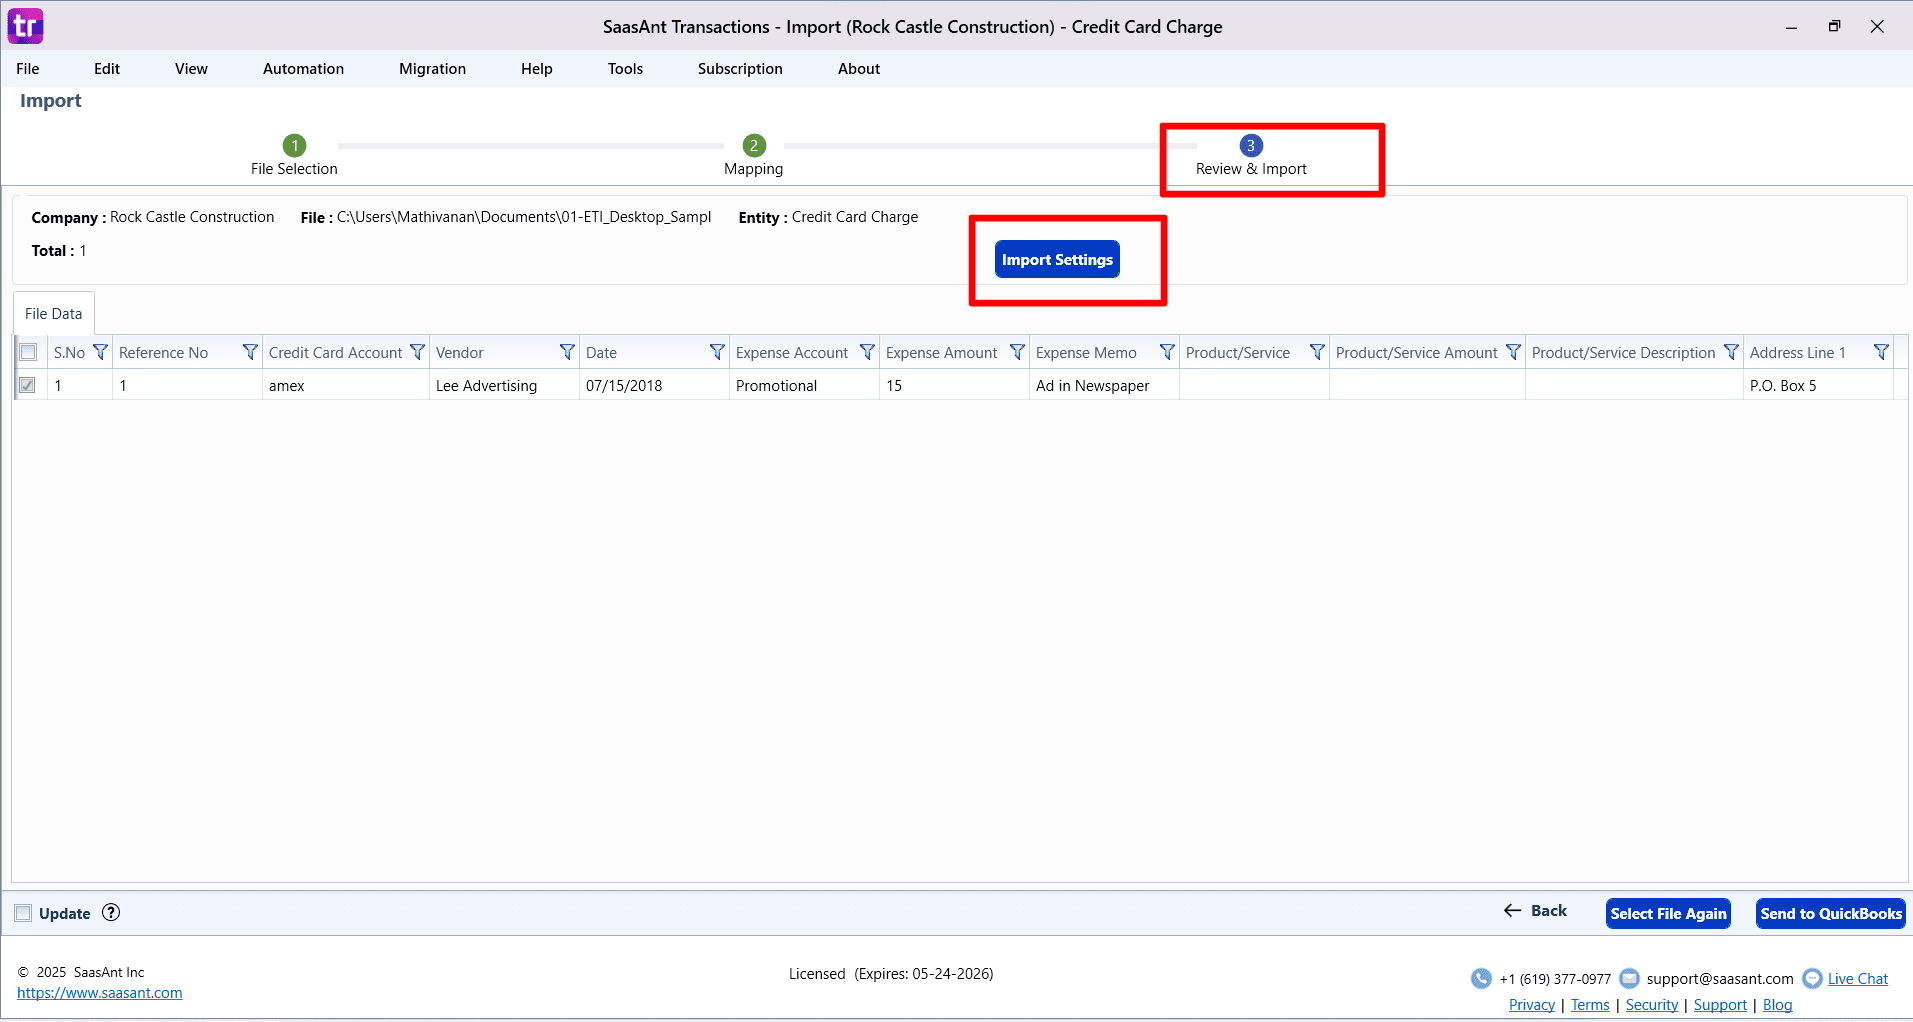Viewport: 1913px width, 1022px height.
Task: Open the Privacy link
Action: click(x=1532, y=1005)
